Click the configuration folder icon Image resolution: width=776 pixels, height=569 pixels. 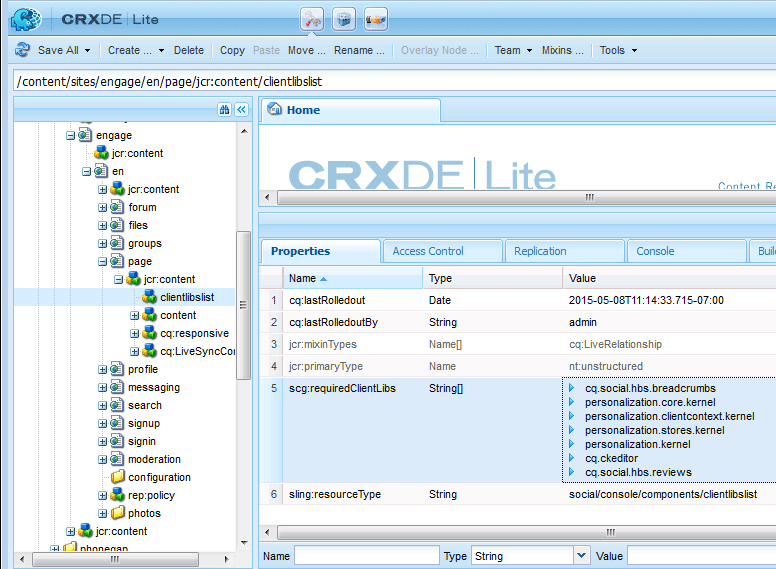tap(117, 477)
